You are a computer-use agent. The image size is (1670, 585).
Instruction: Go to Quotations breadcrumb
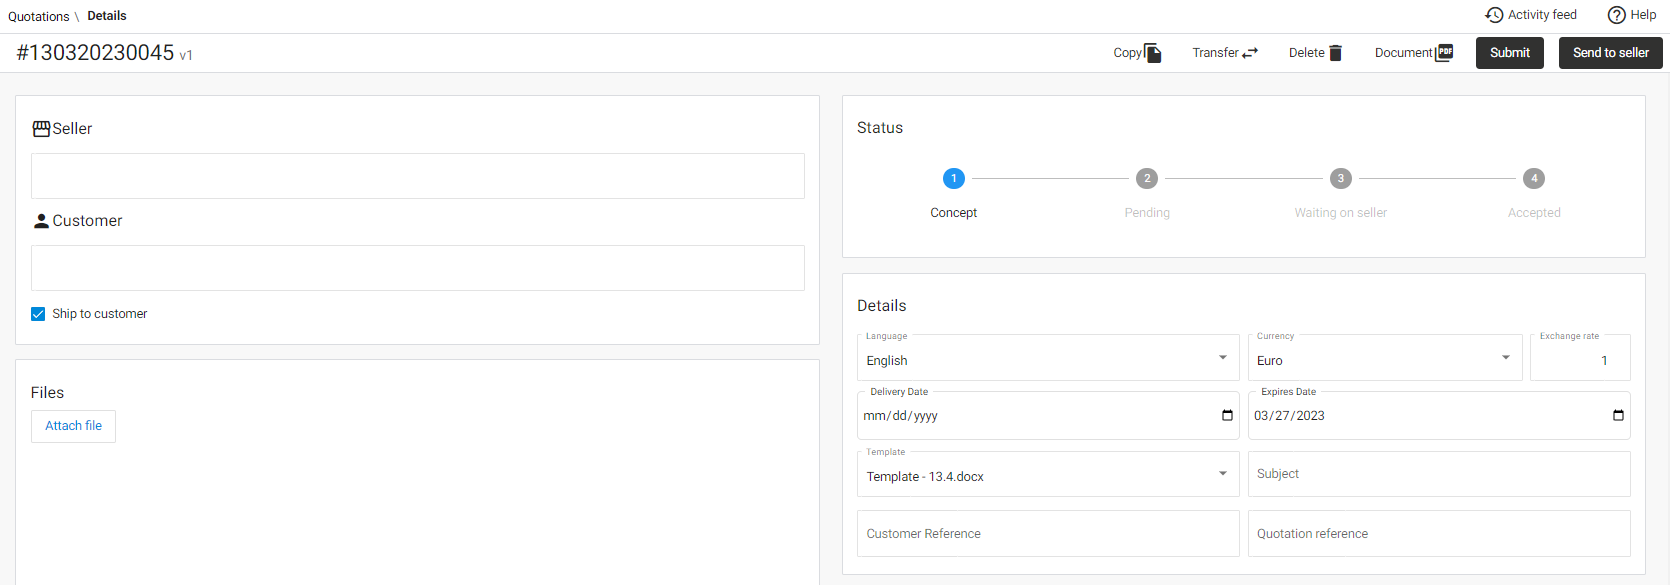pos(39,16)
